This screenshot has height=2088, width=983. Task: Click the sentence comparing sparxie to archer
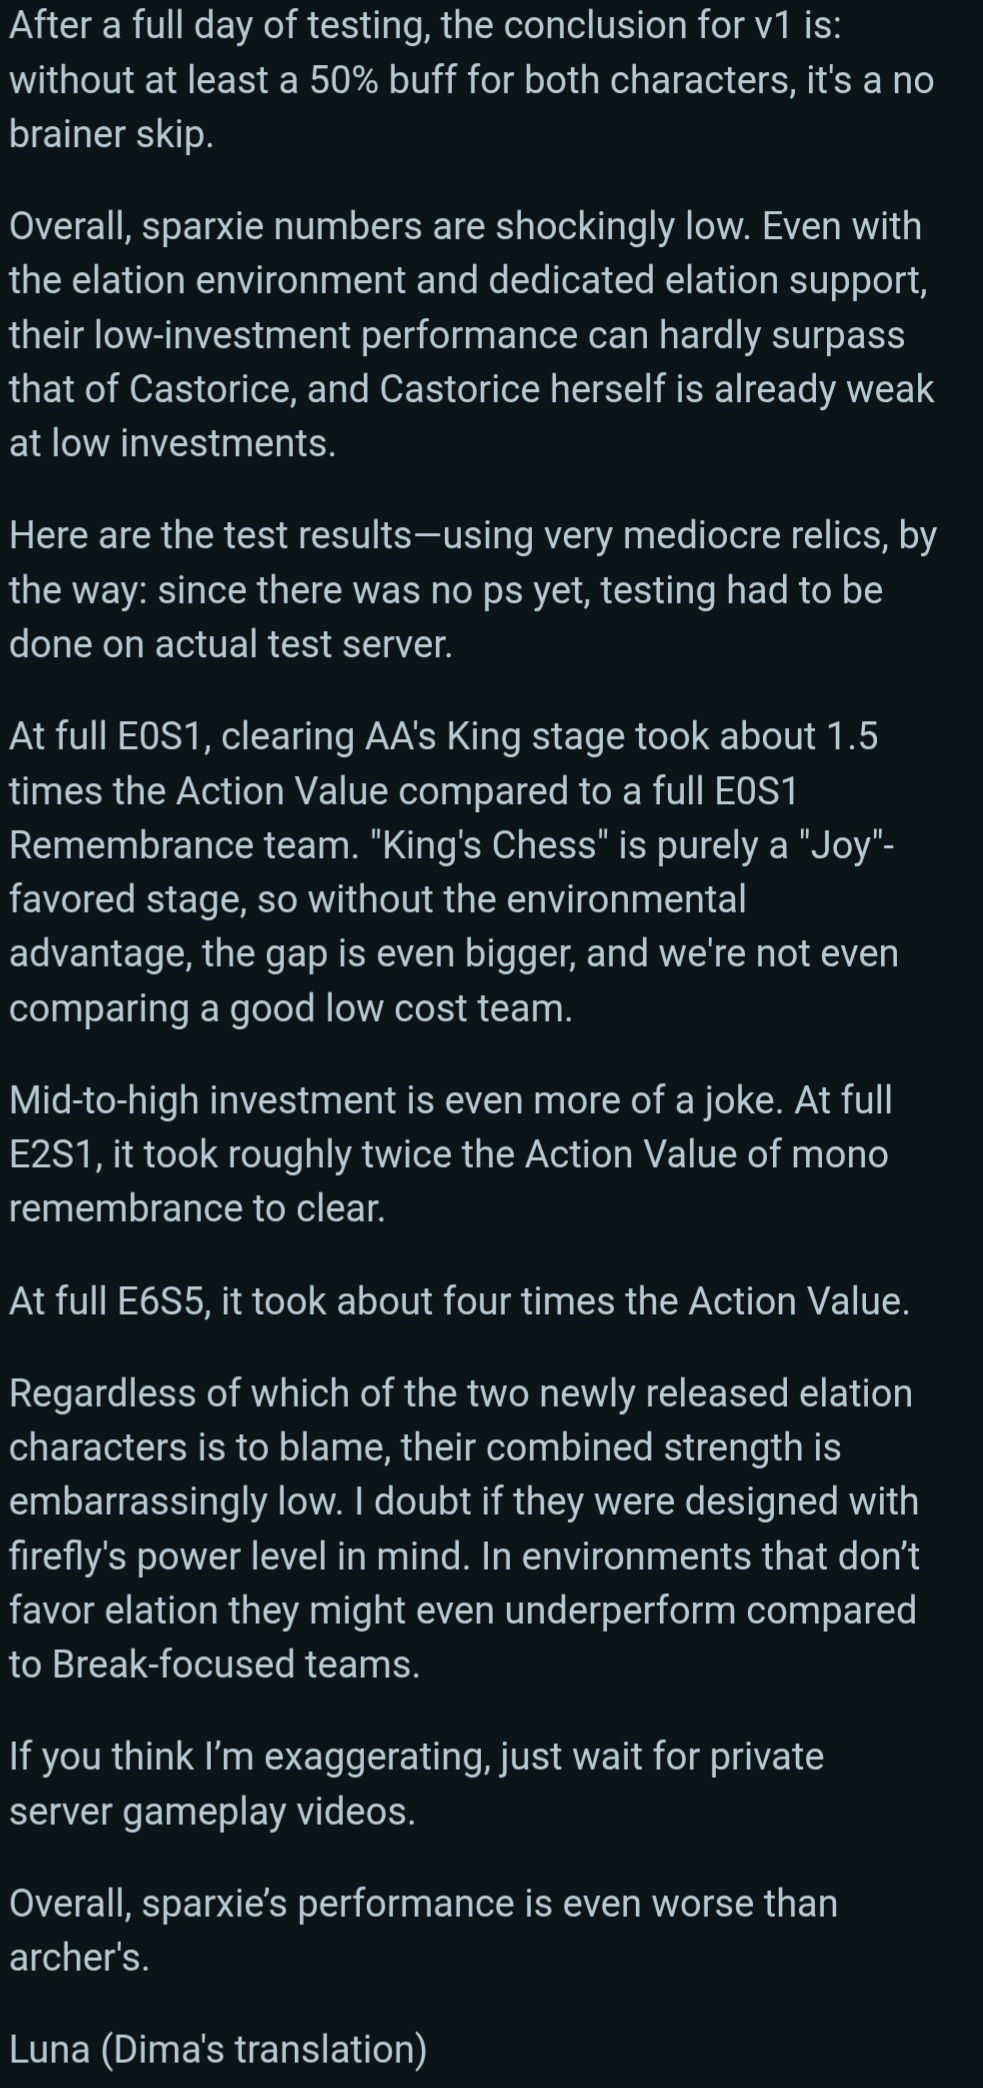pyautogui.click(x=424, y=1930)
